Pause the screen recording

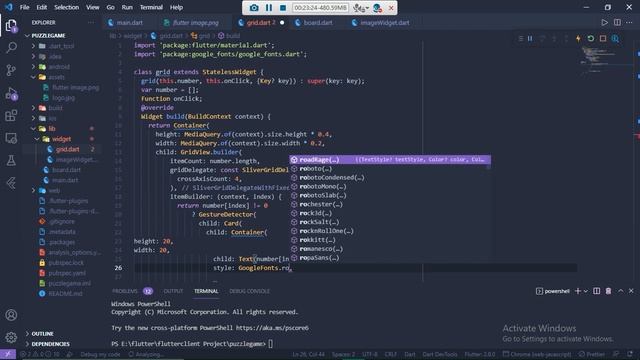[x=269, y=8]
